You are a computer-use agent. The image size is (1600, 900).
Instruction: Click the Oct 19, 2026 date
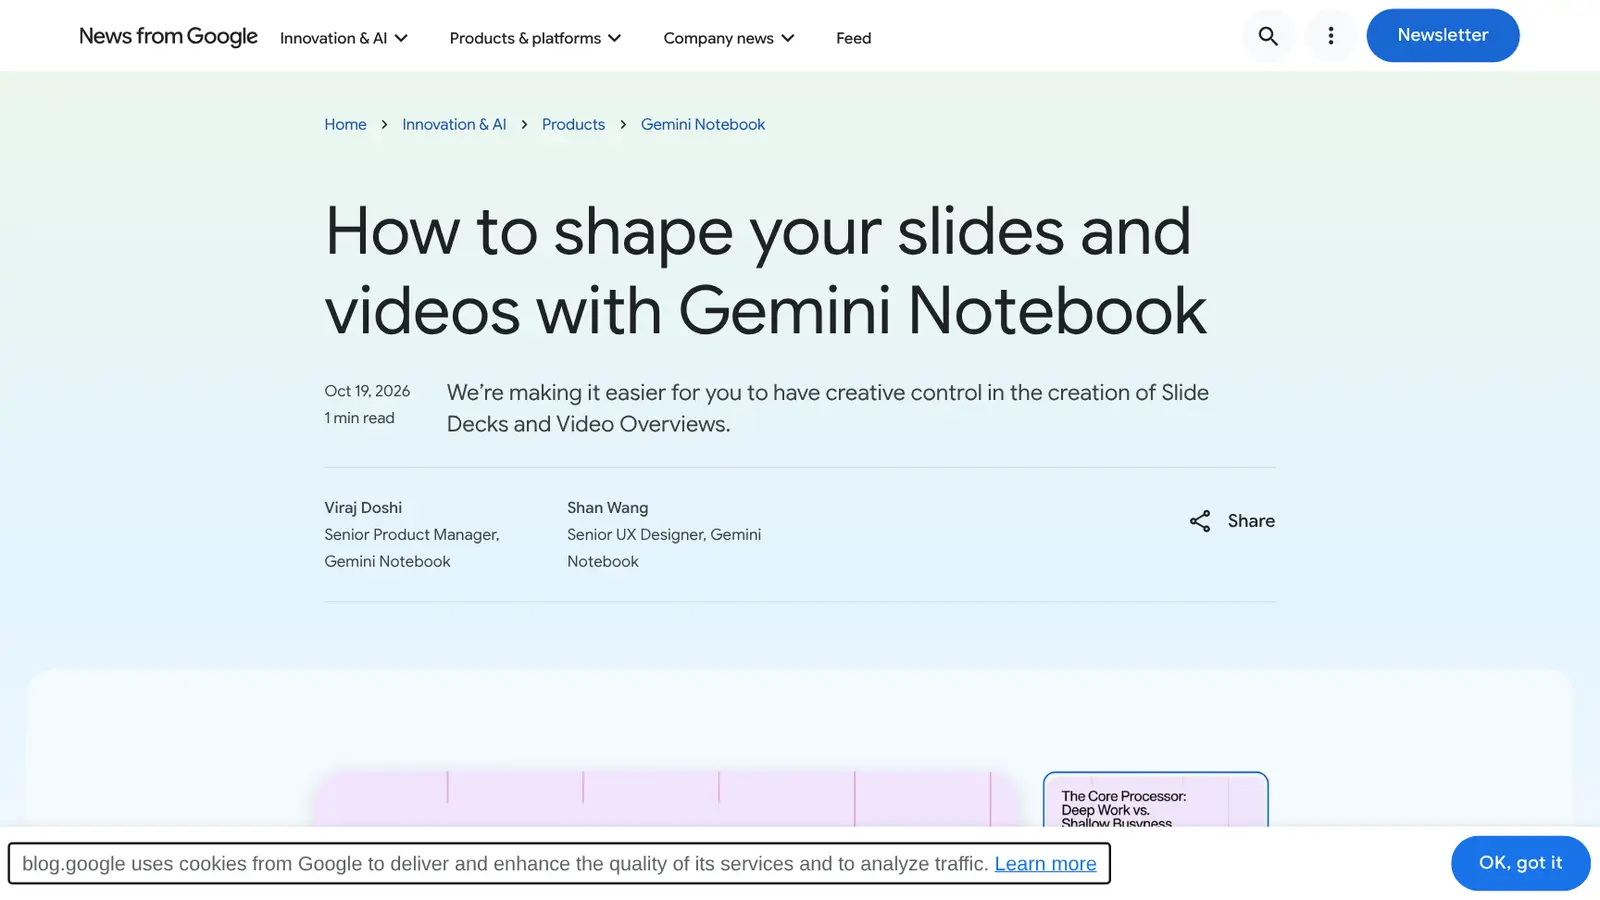(x=367, y=391)
